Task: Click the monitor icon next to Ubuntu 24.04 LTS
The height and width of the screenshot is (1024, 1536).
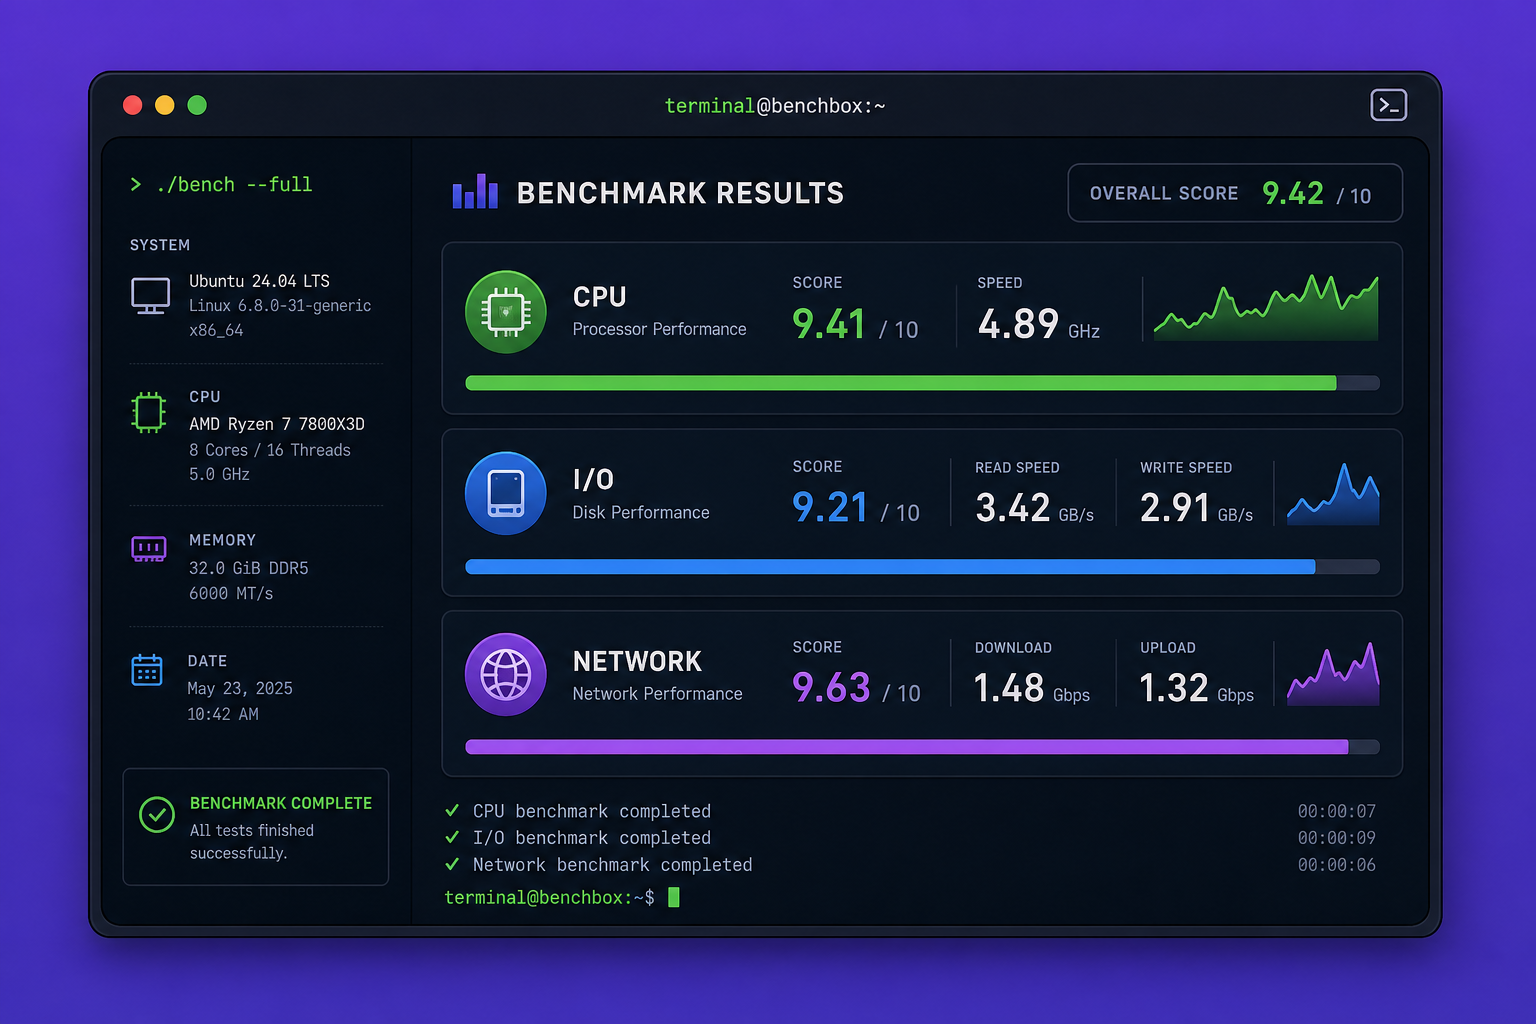Action: [x=151, y=296]
